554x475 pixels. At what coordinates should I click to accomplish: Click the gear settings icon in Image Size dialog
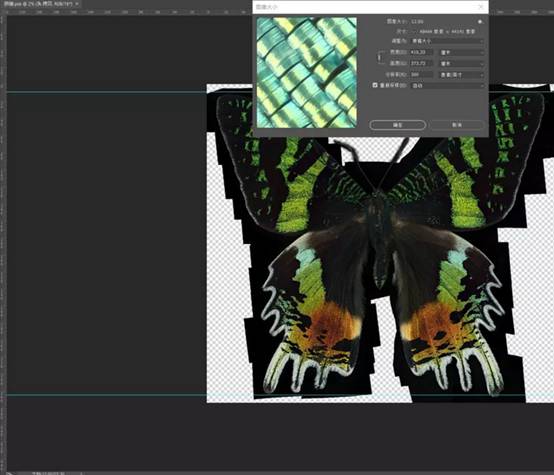(480, 22)
